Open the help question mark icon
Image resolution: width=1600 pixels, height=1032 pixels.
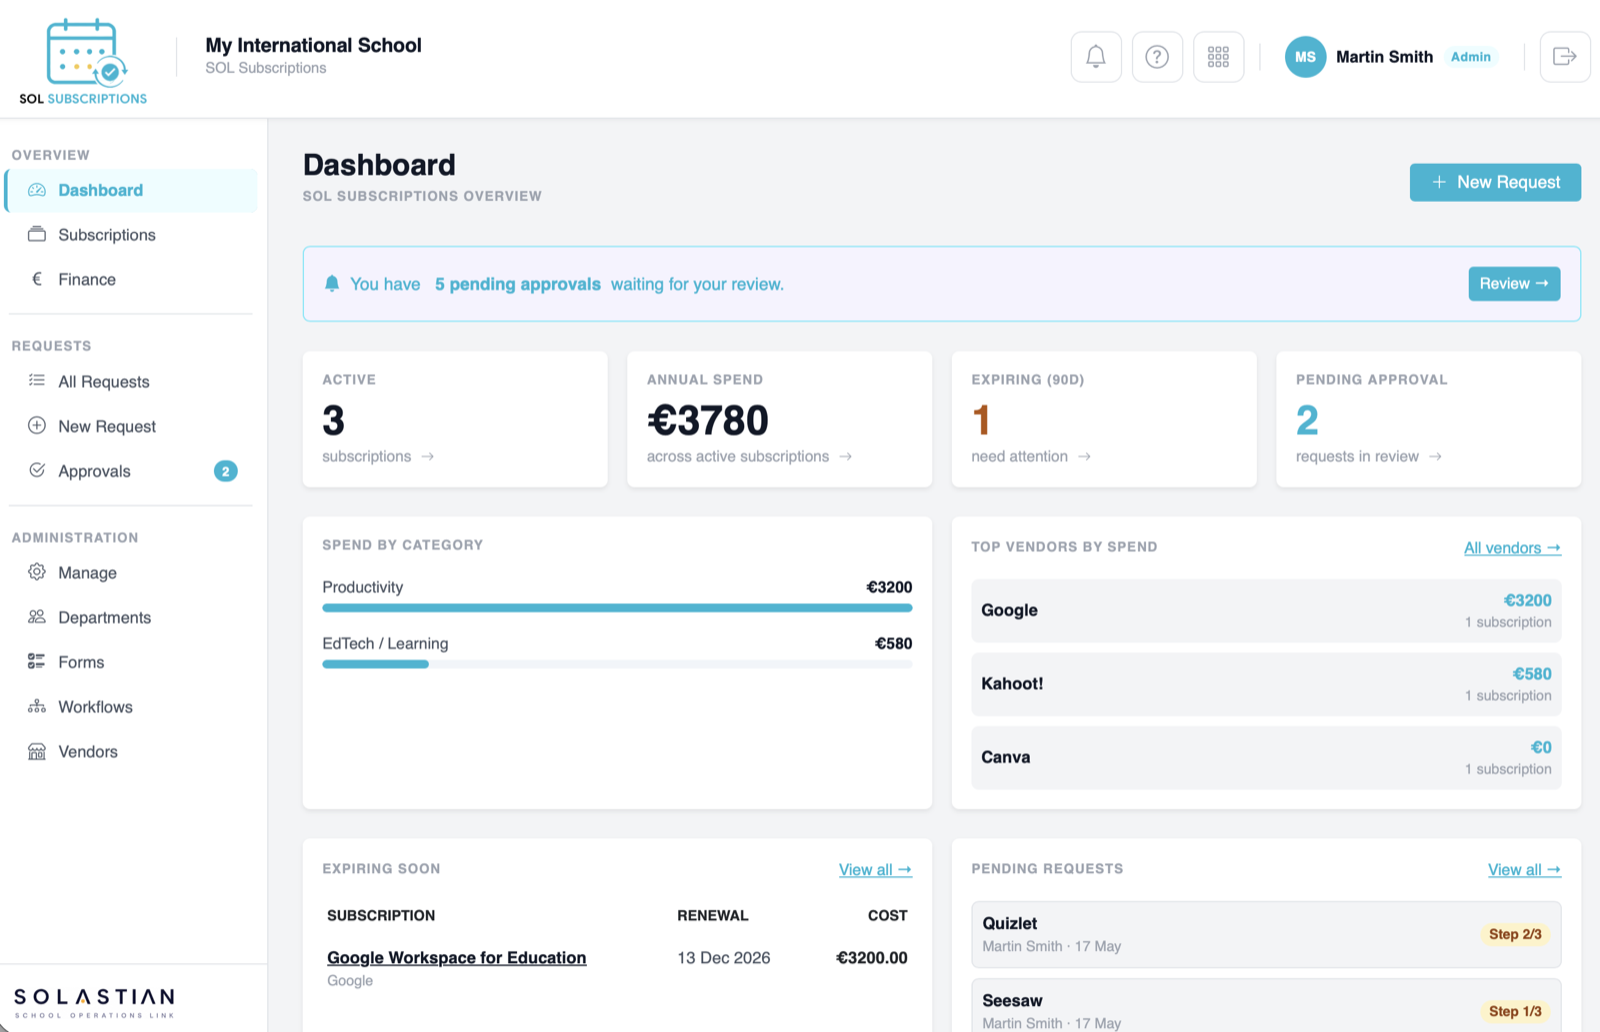click(x=1157, y=57)
